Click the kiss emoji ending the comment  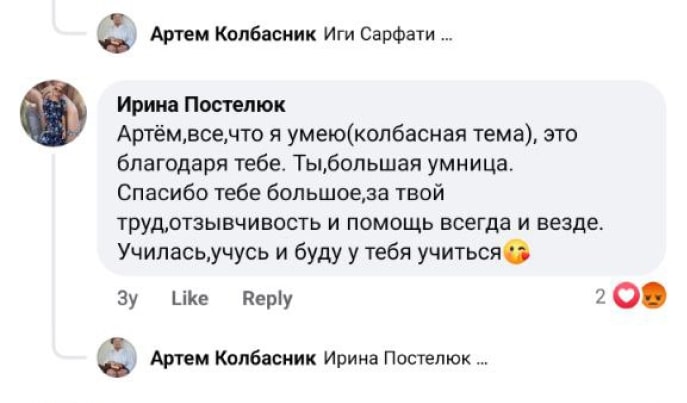[517, 253]
